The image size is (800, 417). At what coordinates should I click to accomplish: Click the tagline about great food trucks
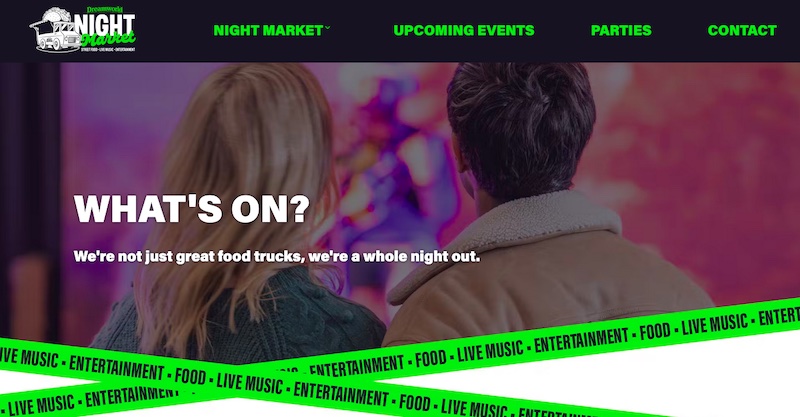coord(277,256)
